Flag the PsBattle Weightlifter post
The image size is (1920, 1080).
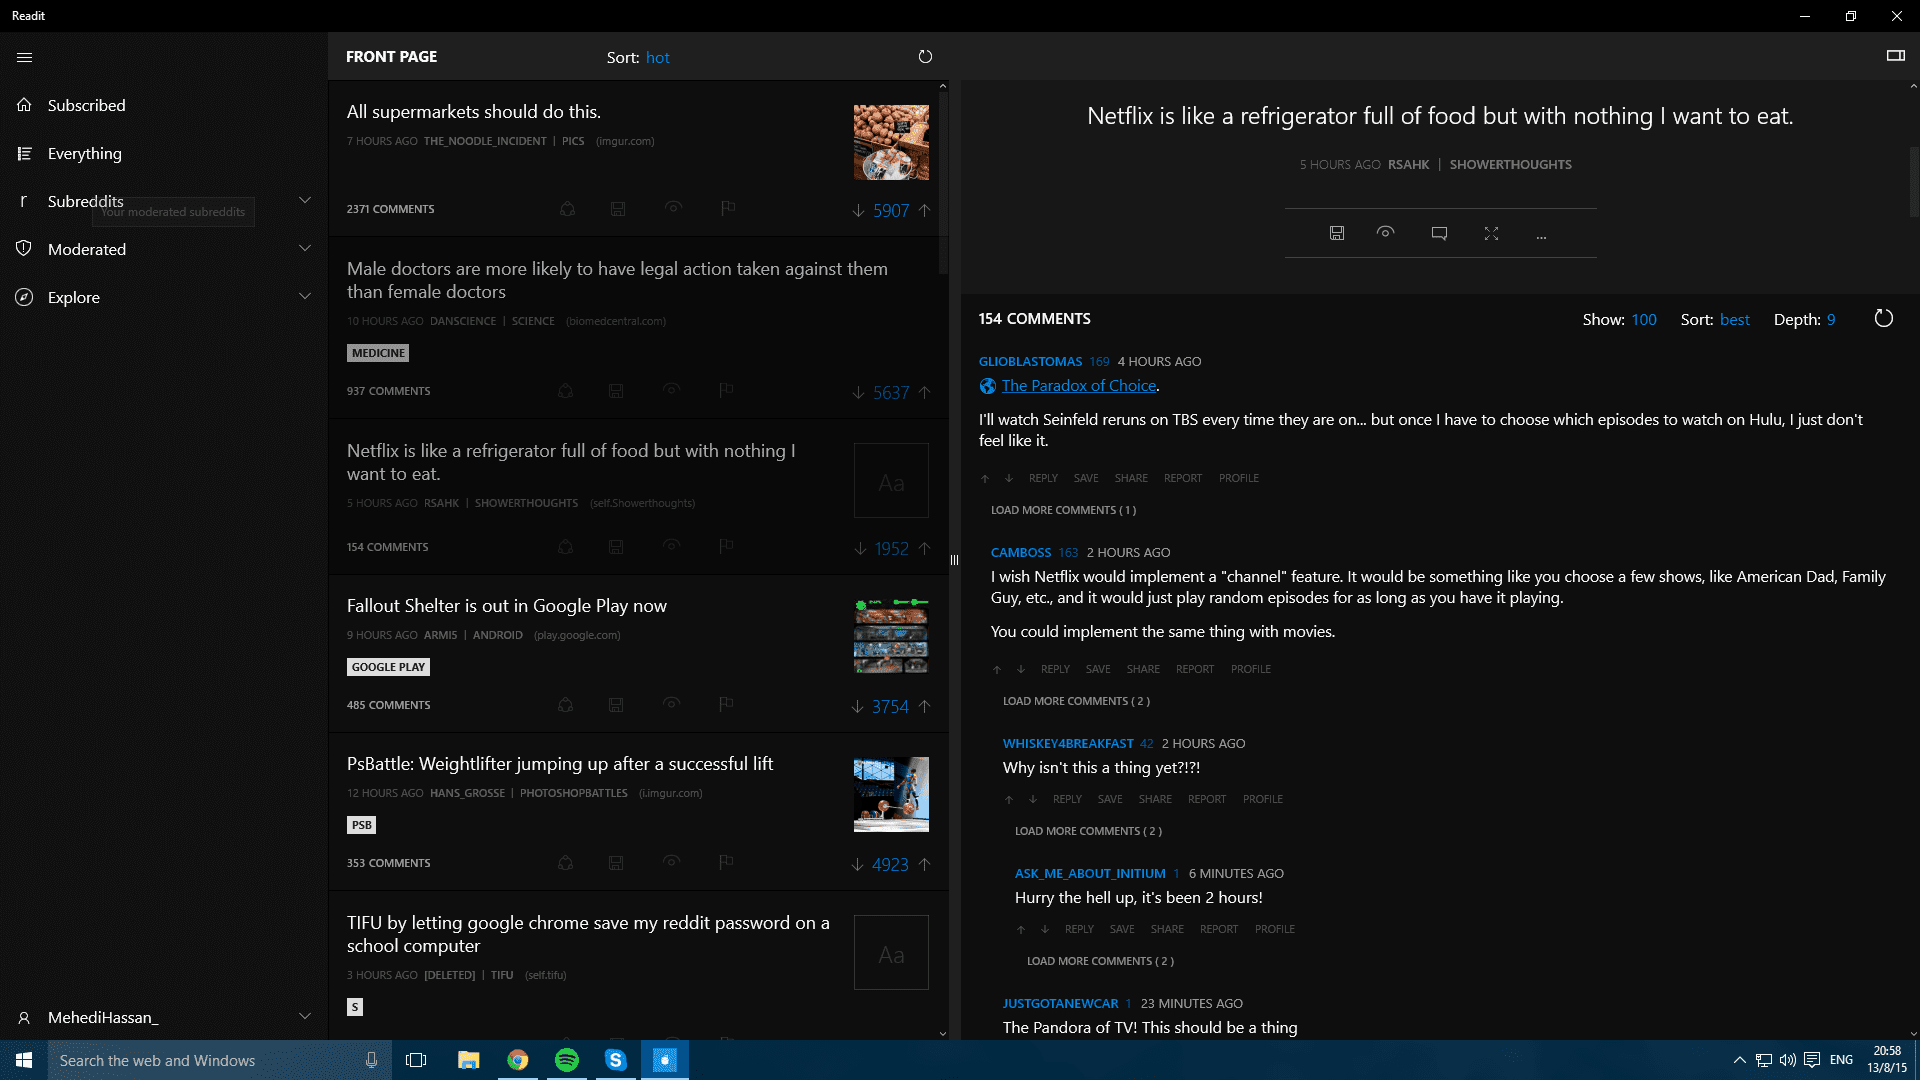pyautogui.click(x=726, y=862)
